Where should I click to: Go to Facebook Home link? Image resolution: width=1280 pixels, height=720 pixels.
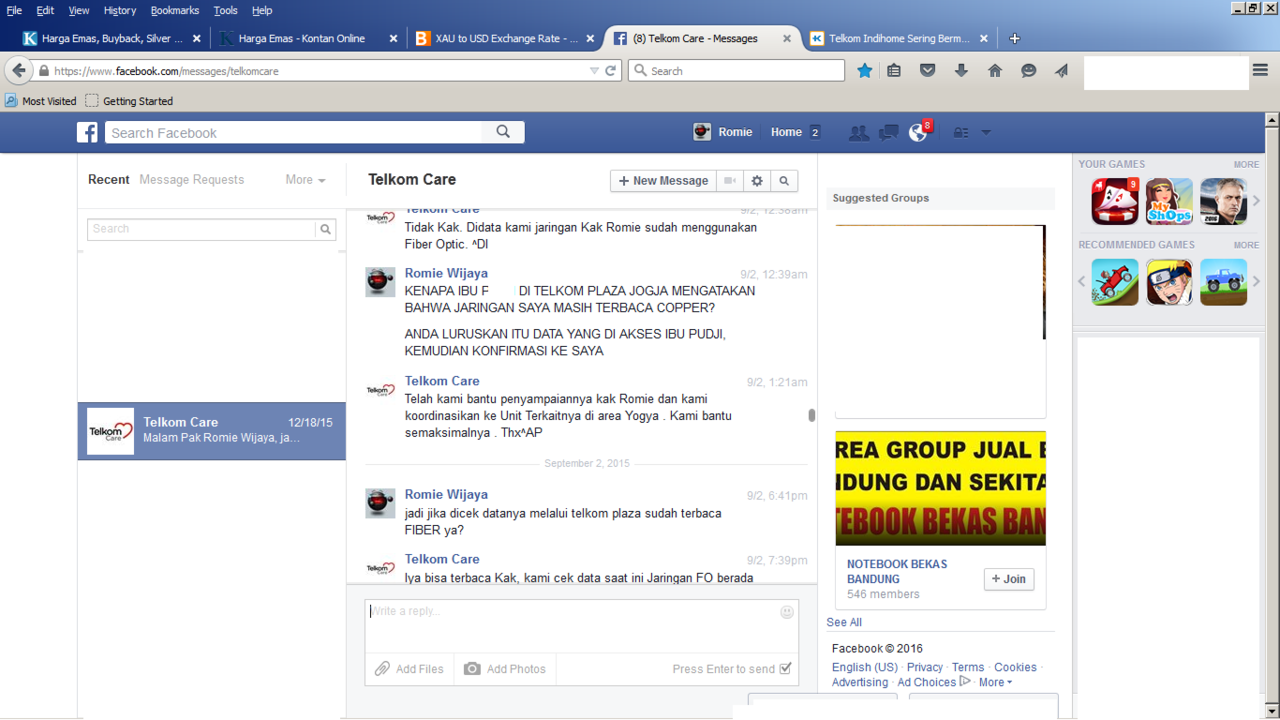(x=786, y=132)
